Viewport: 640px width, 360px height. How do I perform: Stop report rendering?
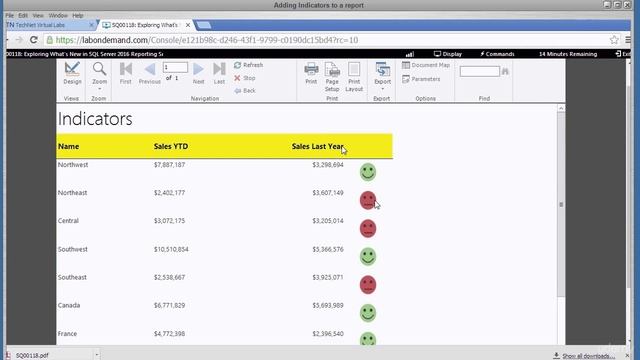pyautogui.click(x=245, y=78)
